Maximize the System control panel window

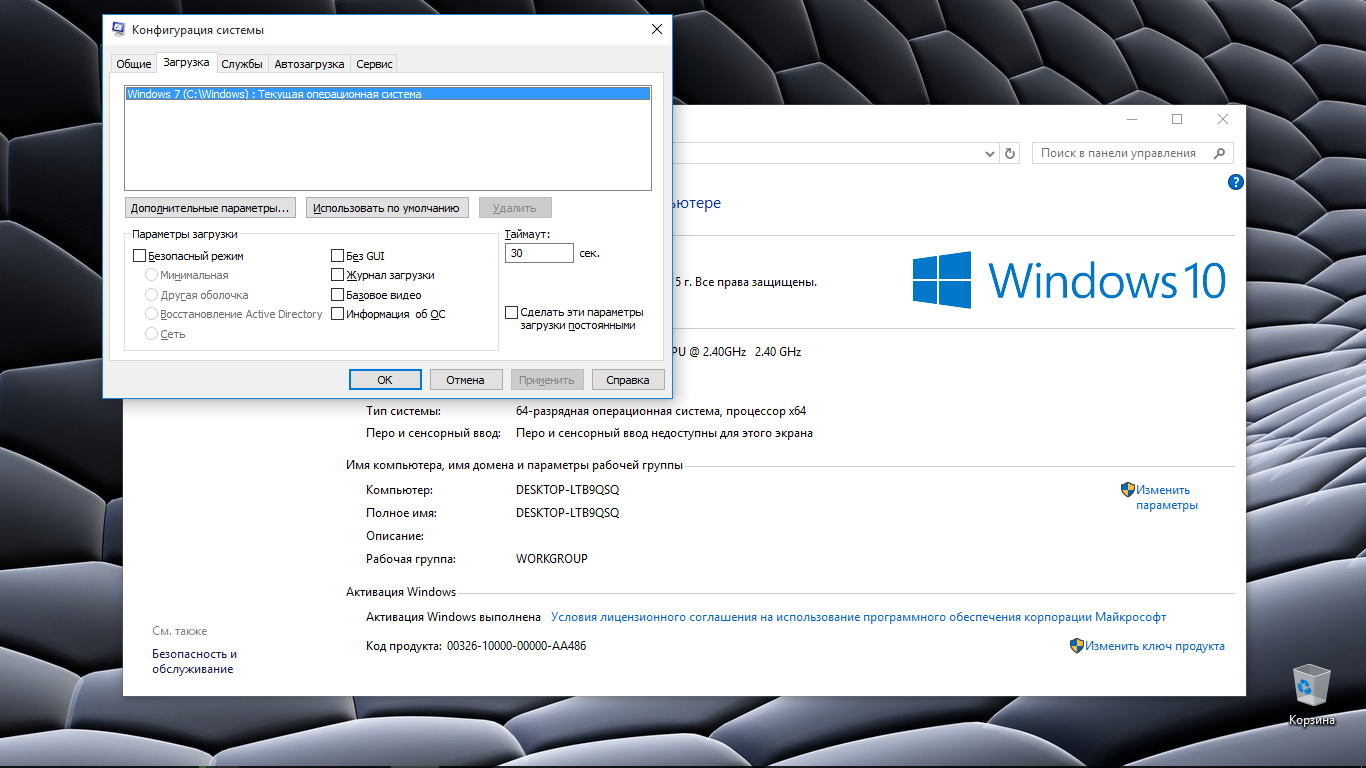(1177, 119)
